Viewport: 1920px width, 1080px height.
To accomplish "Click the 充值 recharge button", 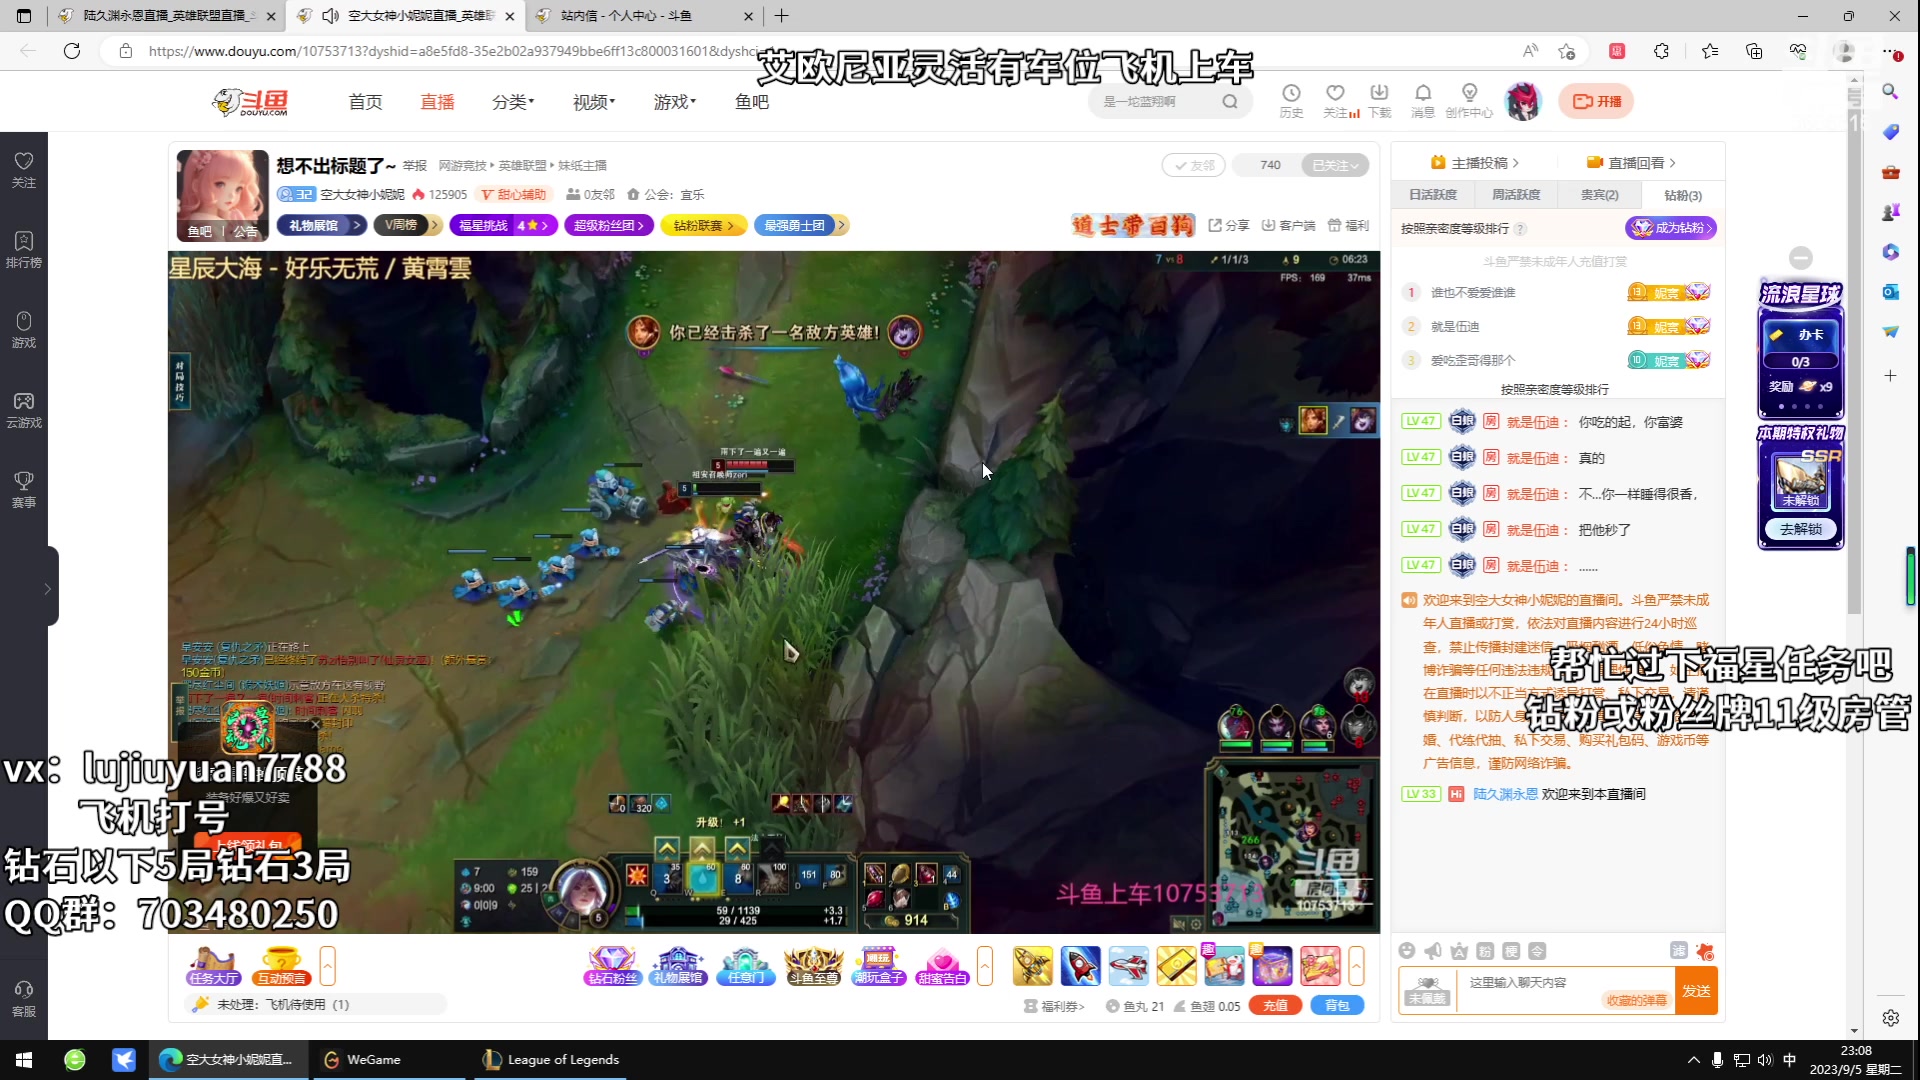I will click(1275, 1006).
